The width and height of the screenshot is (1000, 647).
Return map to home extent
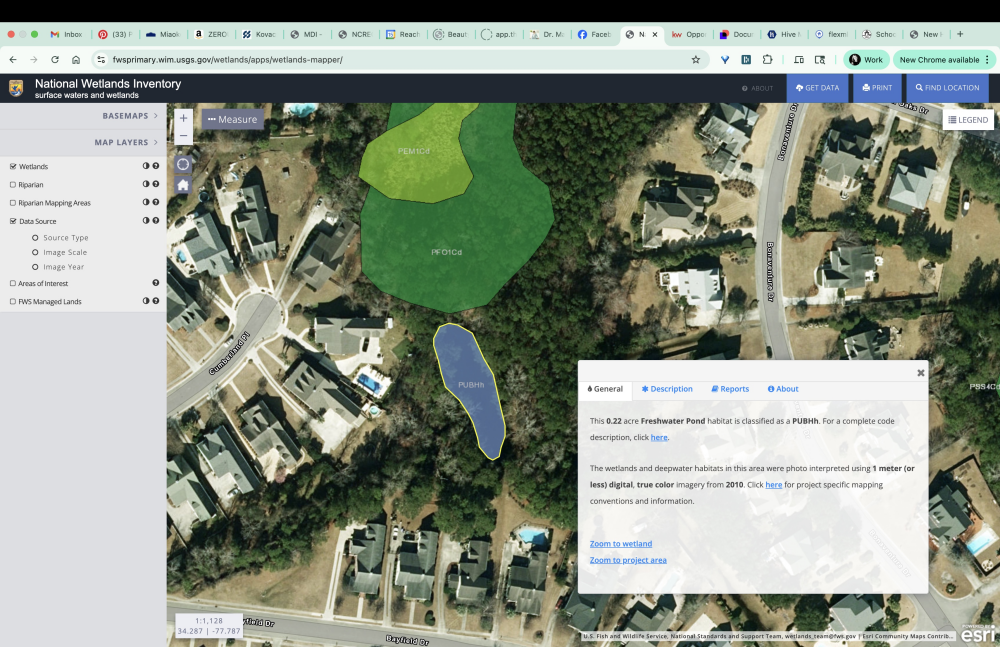tap(183, 185)
